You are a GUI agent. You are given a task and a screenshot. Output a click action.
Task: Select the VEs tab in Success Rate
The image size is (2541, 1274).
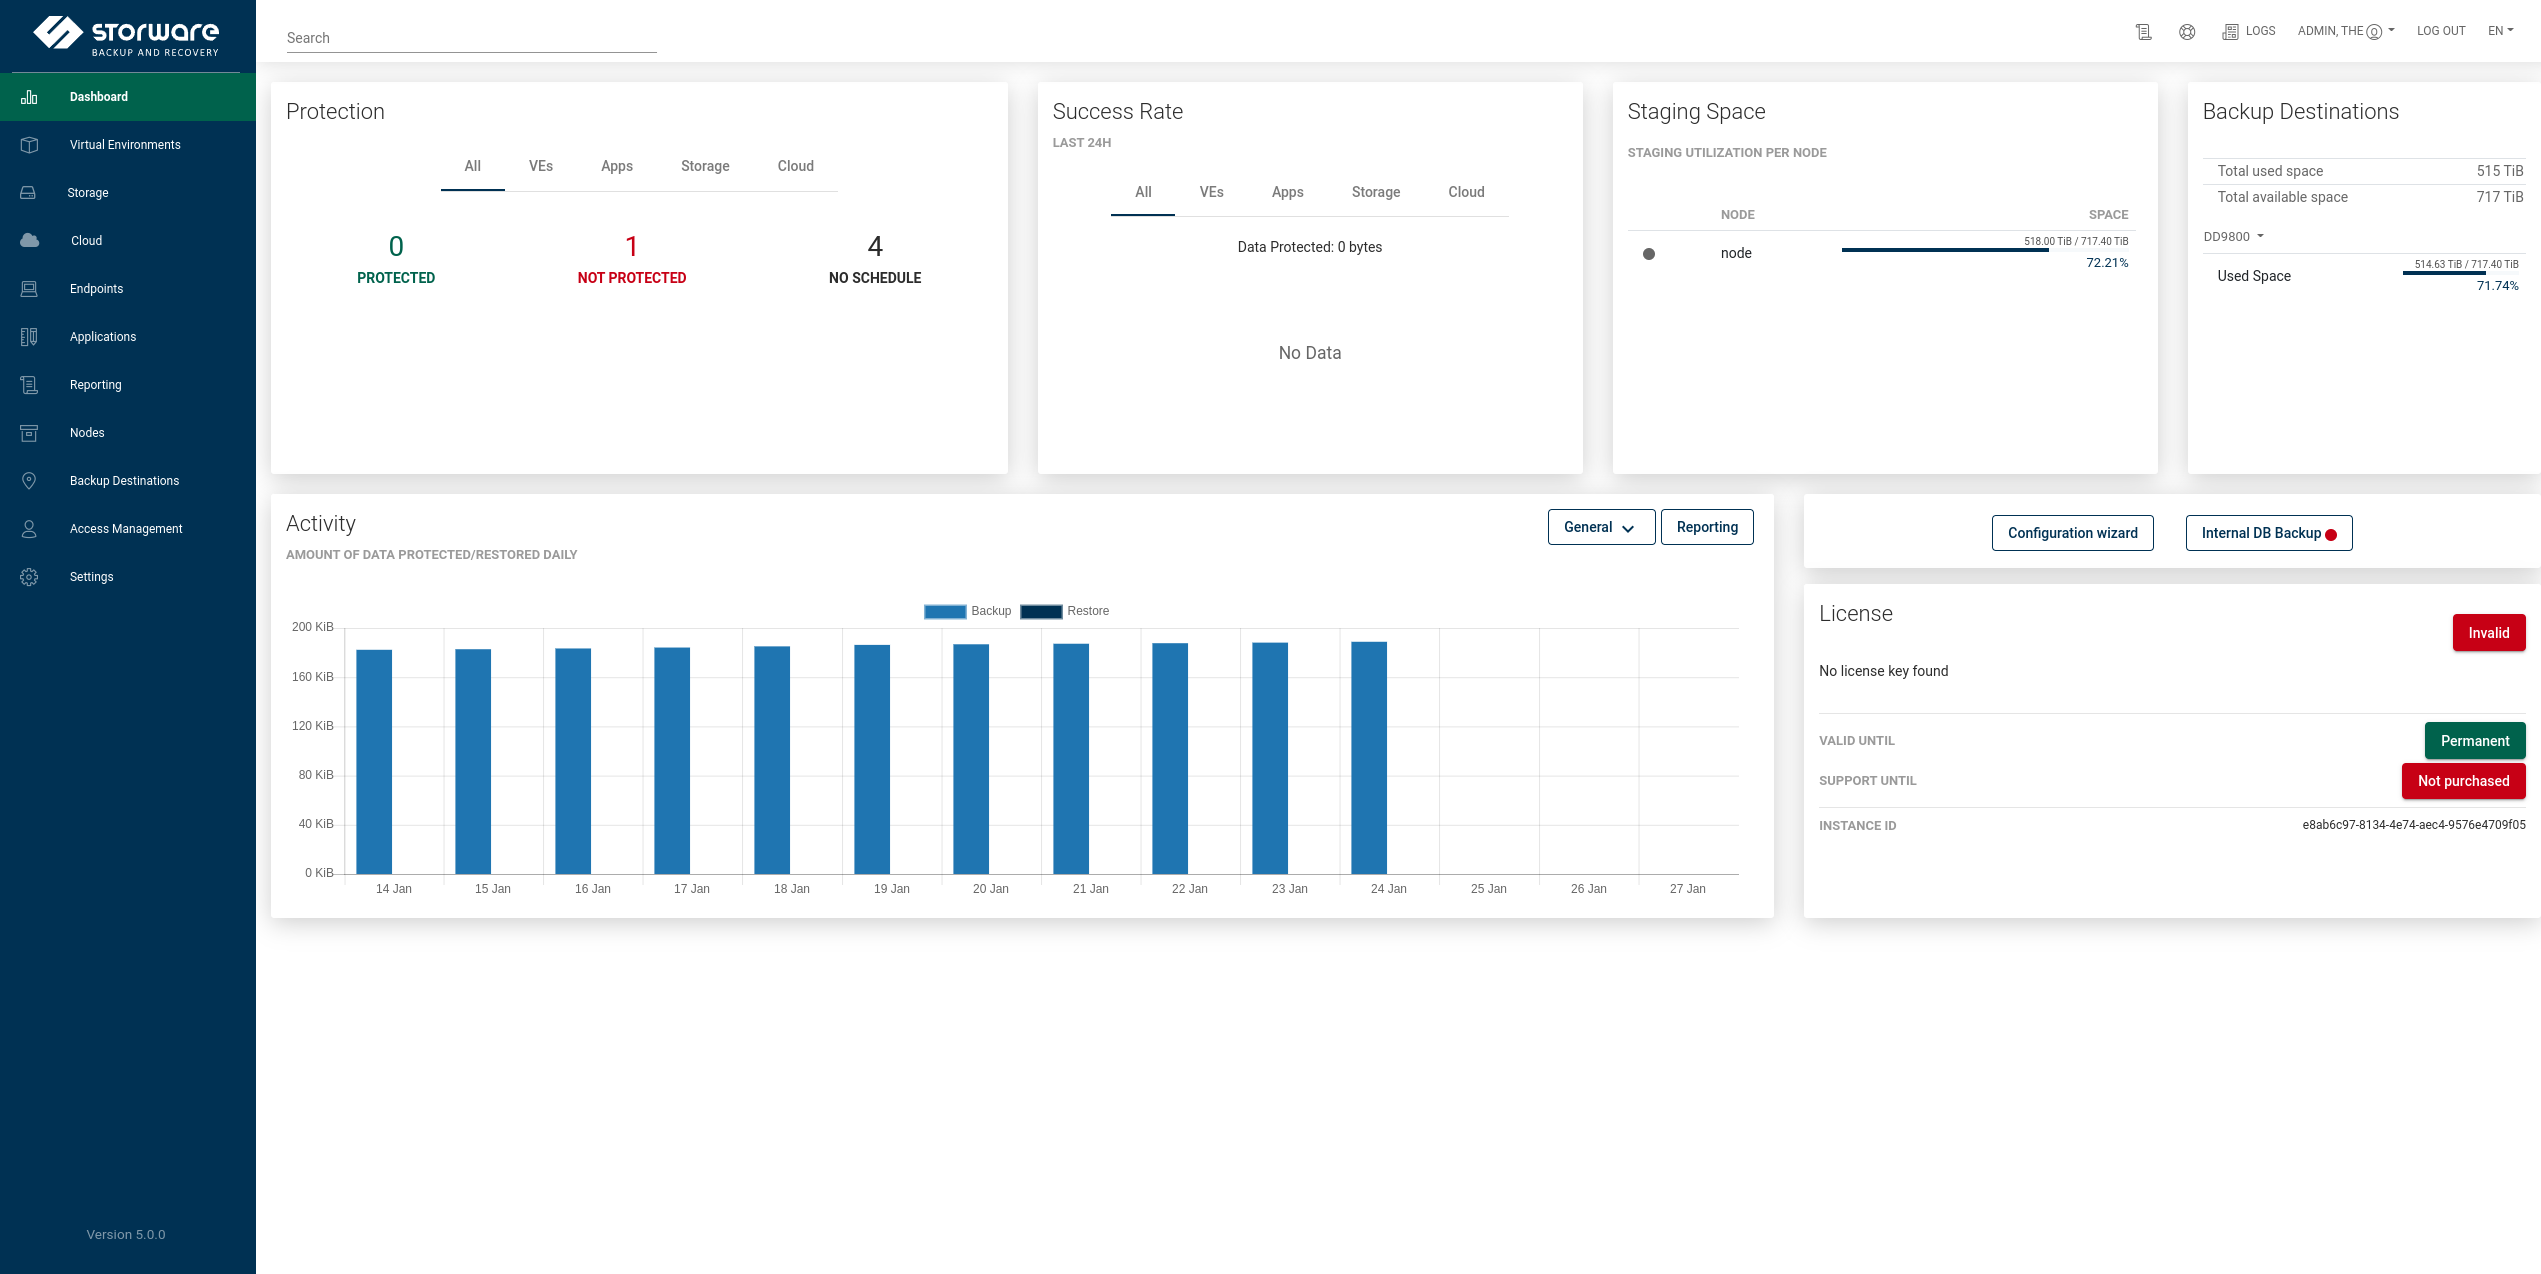tap(1212, 192)
